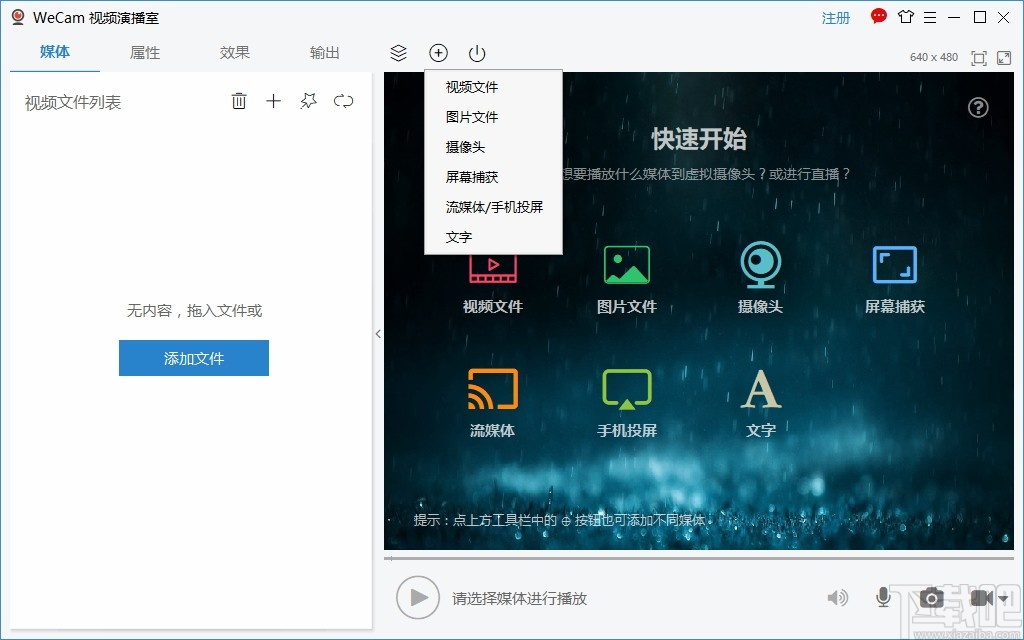The width and height of the screenshot is (1024, 640).
Task: Select 图片文件 in the dropdown menu
Action: [x=493, y=117]
